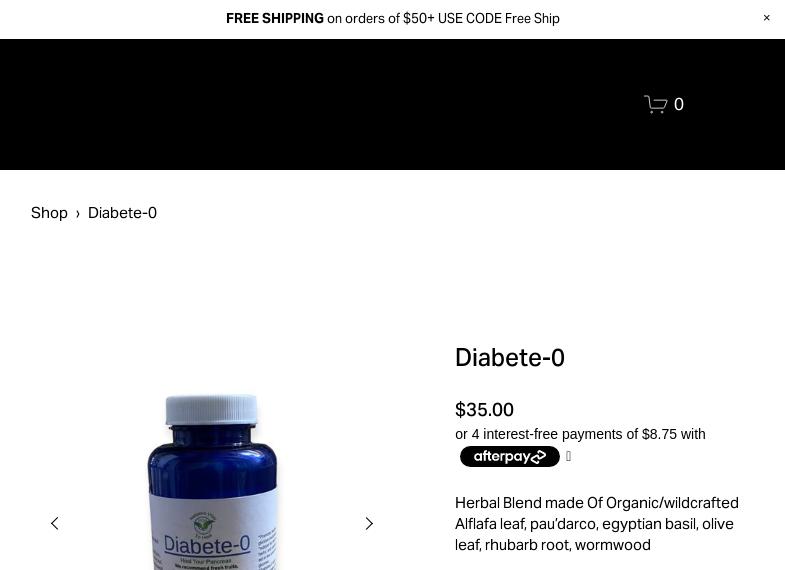Show the previous product image
785x570 pixels.
pos(55,523)
